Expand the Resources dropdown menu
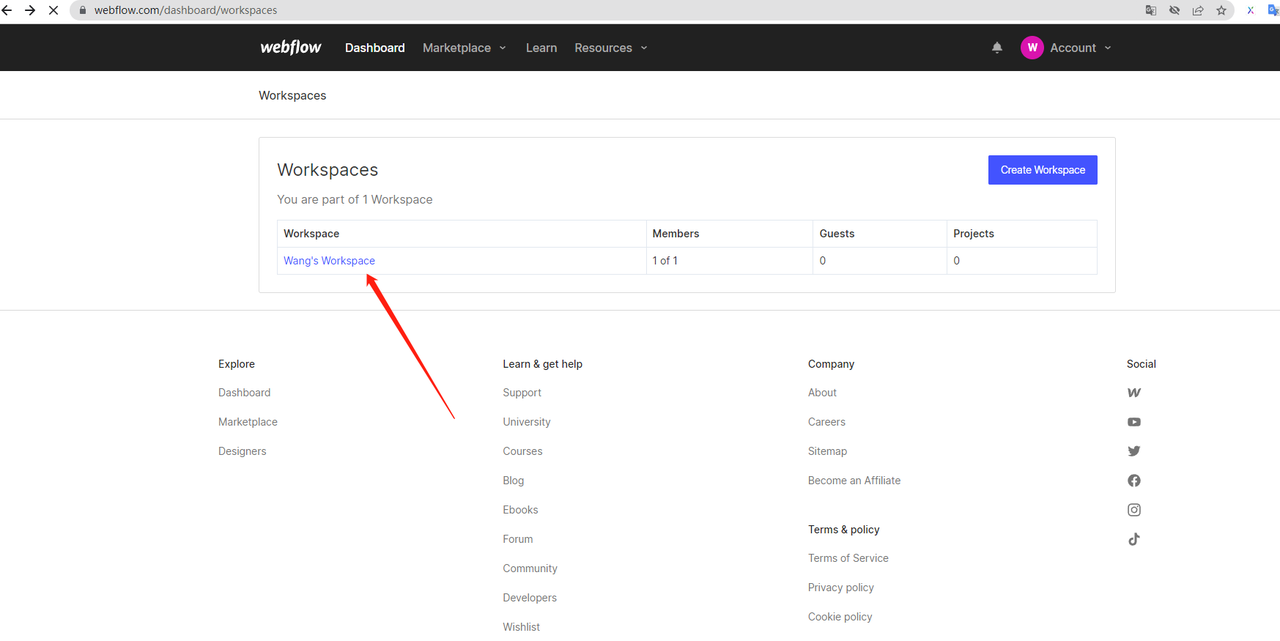This screenshot has height=641, width=1280. pos(611,48)
